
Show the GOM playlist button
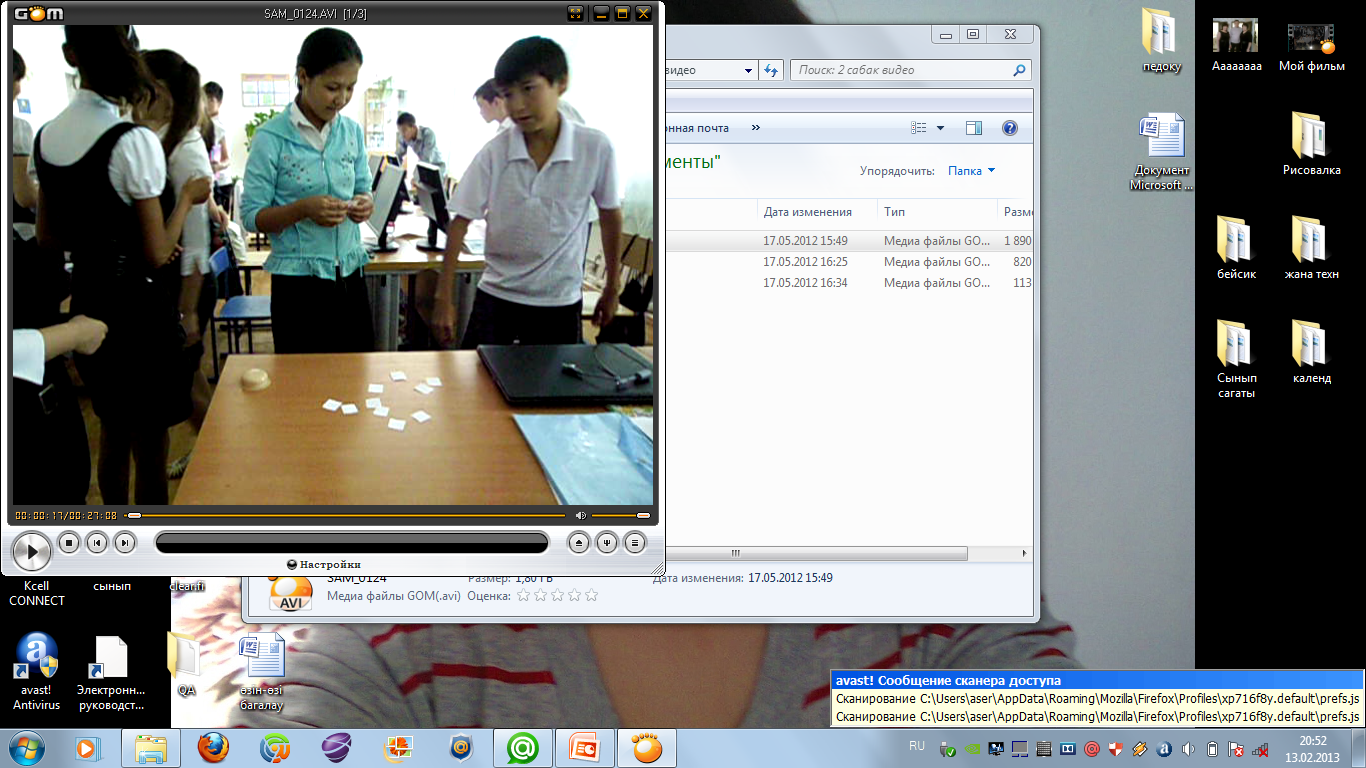(x=635, y=543)
